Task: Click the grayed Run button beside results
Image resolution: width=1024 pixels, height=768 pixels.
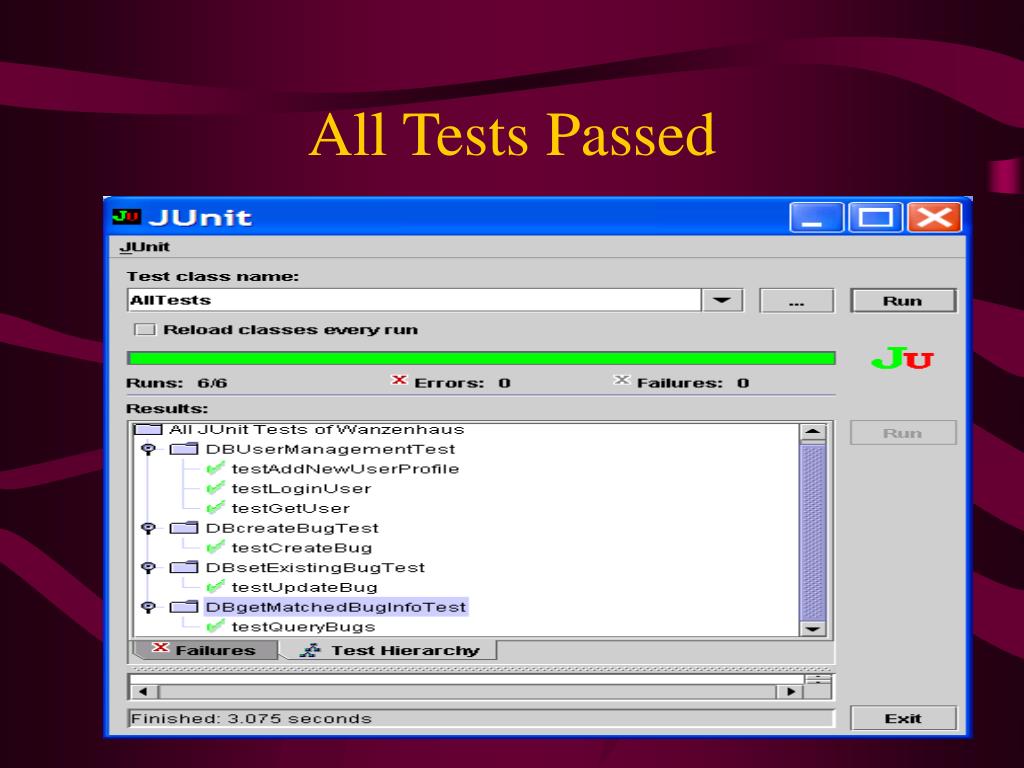Action: [x=903, y=433]
